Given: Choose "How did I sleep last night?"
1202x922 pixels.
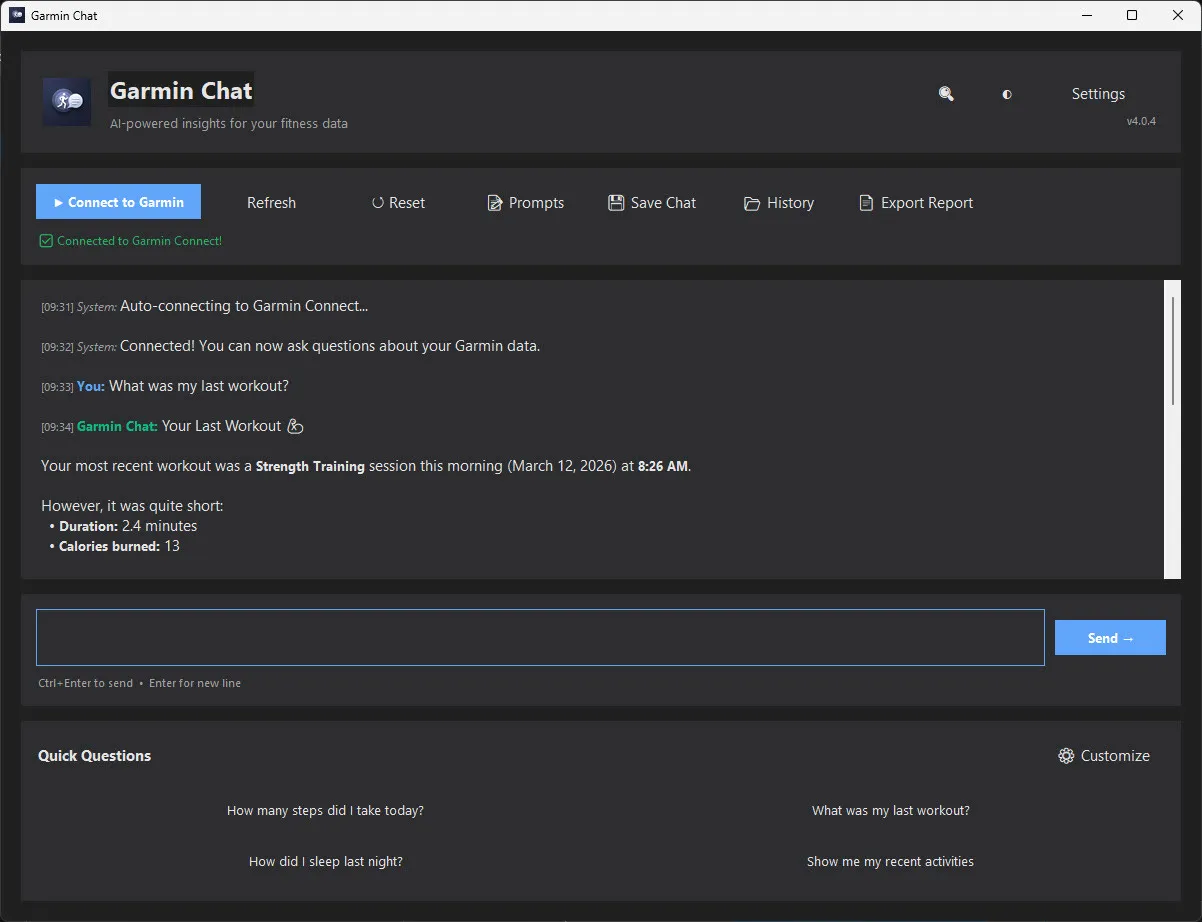Looking at the screenshot, I should click(x=325, y=862).
